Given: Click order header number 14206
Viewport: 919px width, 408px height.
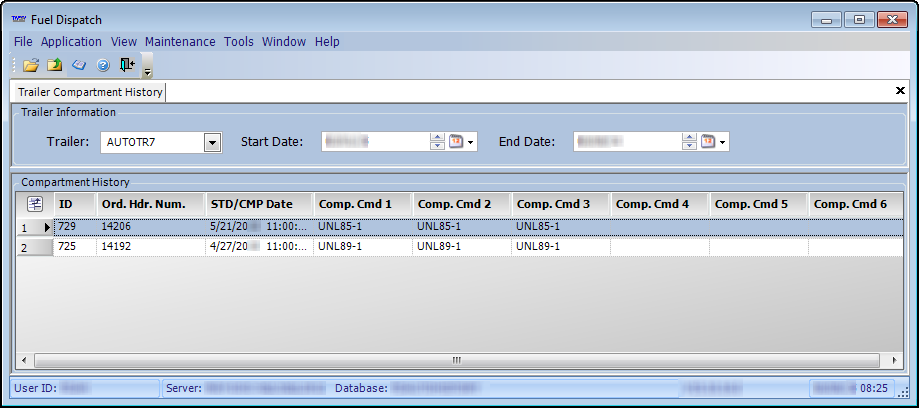Looking at the screenshot, I should click(x=151, y=226).
